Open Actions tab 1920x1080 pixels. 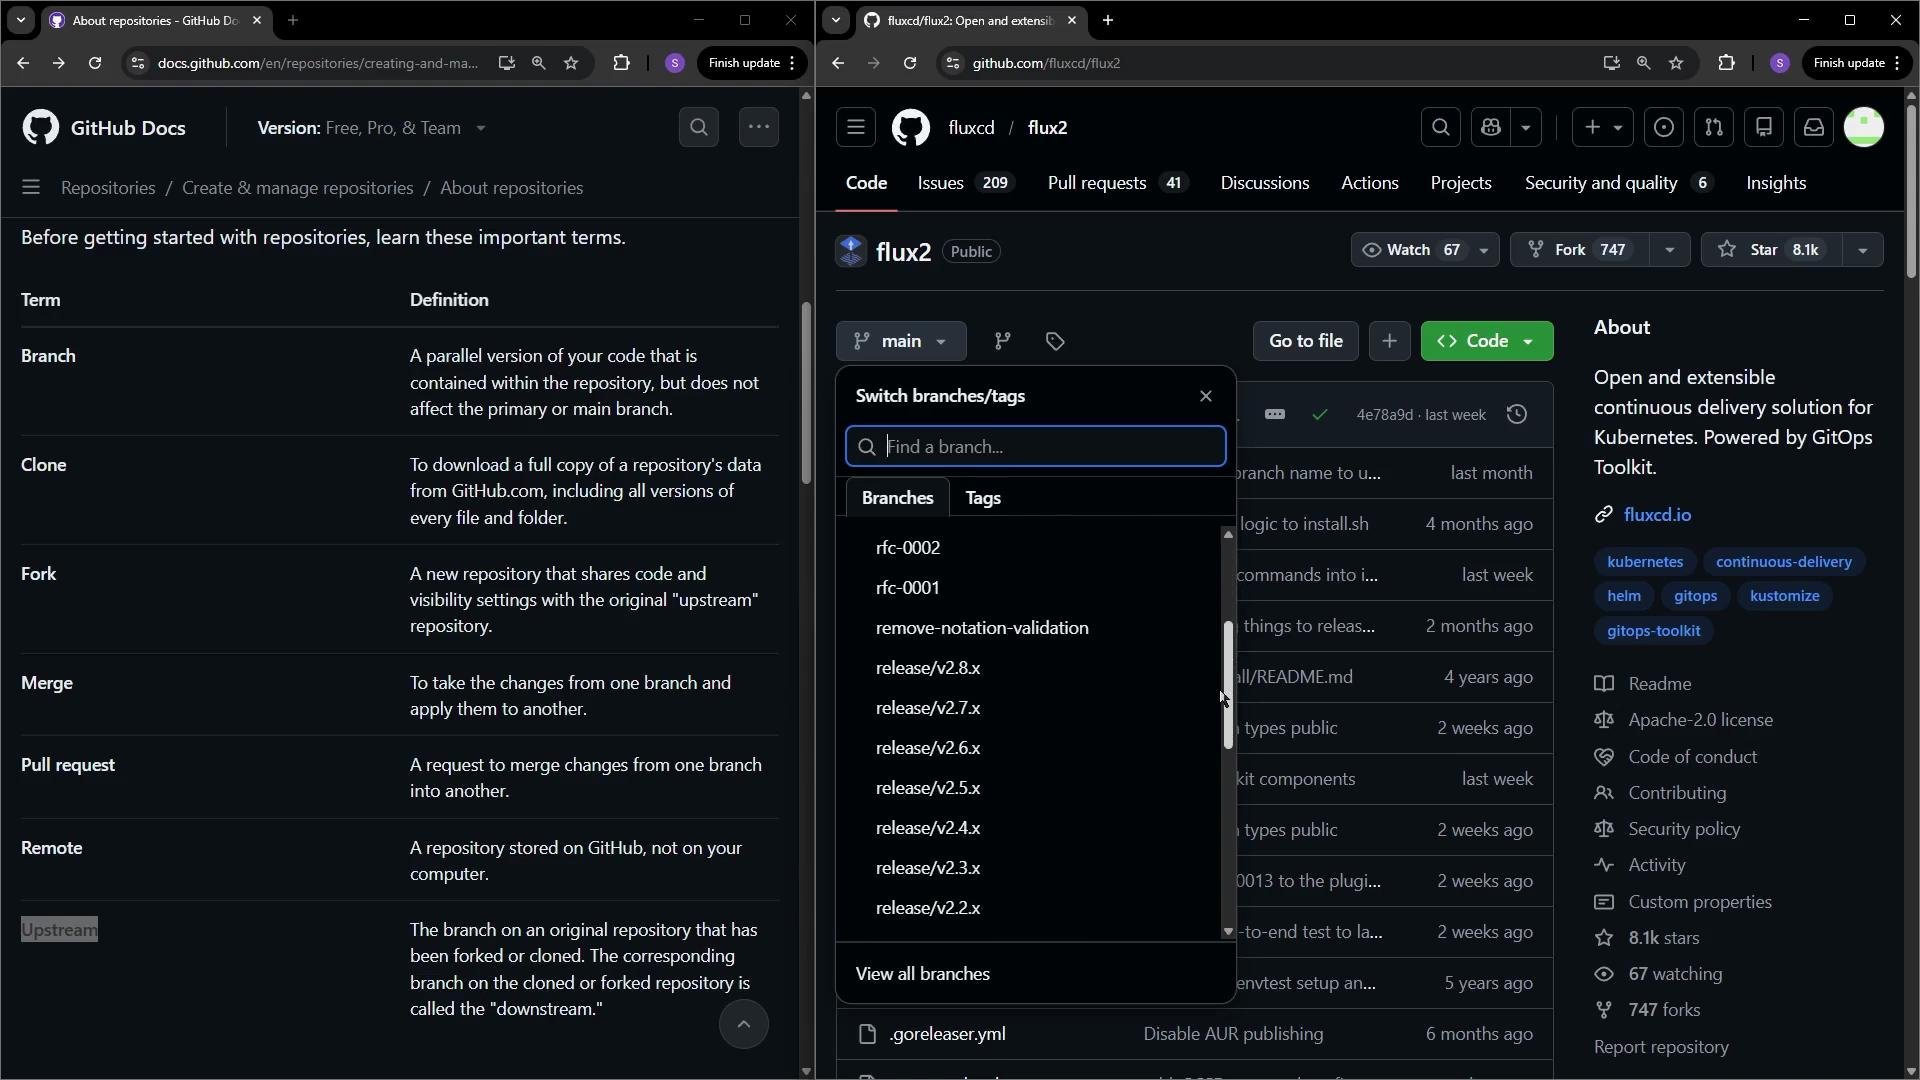pyautogui.click(x=1369, y=183)
